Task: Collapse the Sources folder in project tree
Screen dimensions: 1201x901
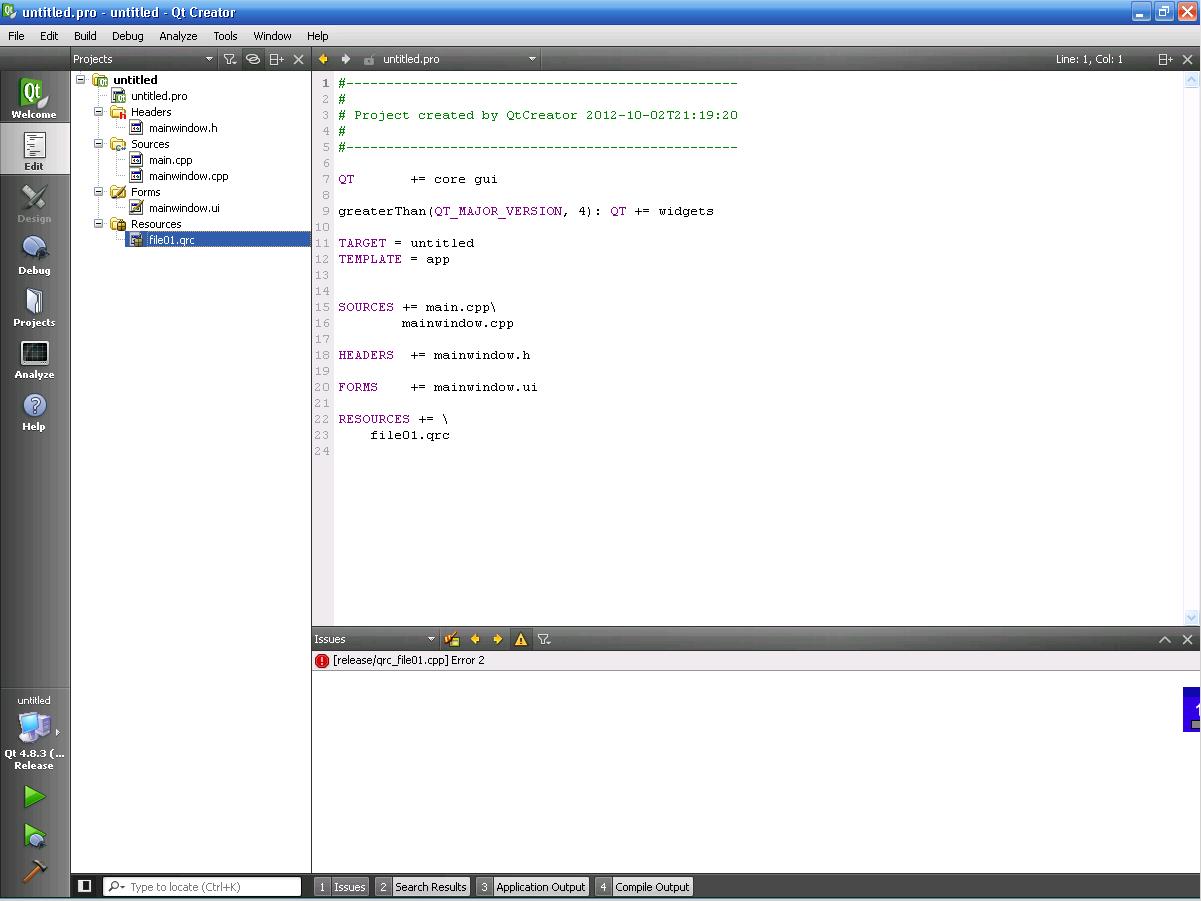Action: pos(100,144)
